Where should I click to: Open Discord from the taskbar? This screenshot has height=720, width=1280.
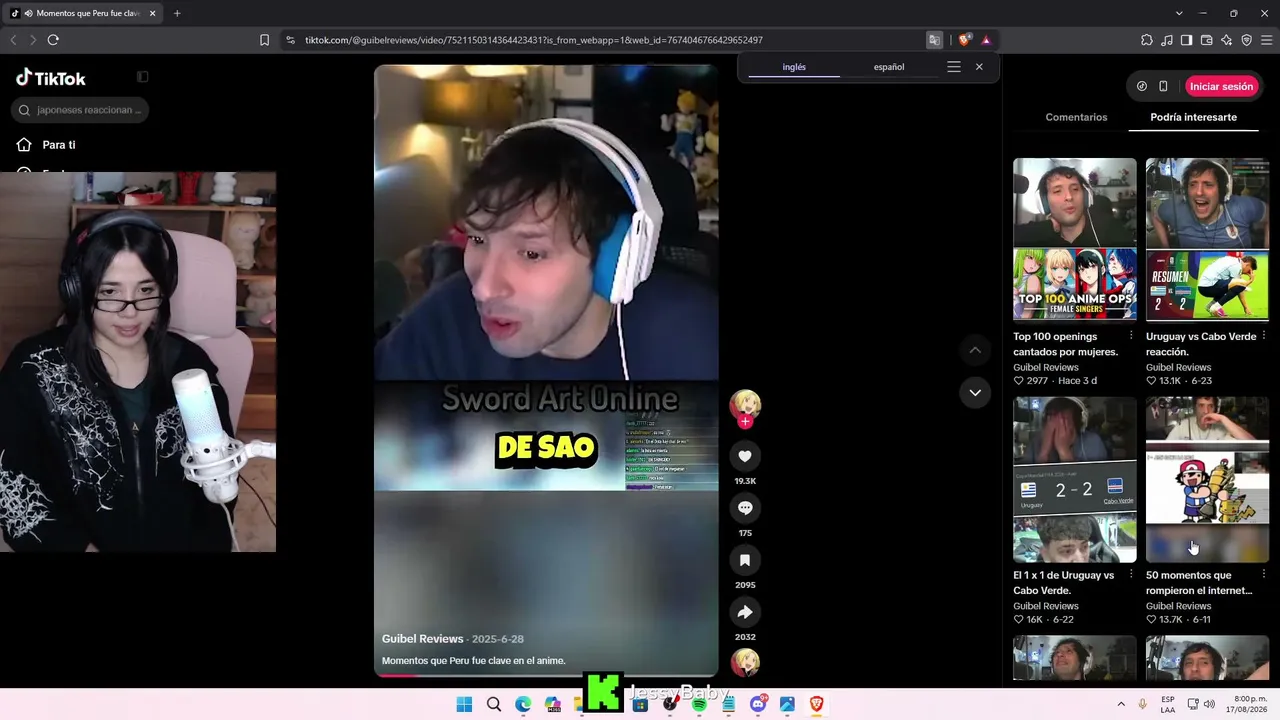(758, 705)
